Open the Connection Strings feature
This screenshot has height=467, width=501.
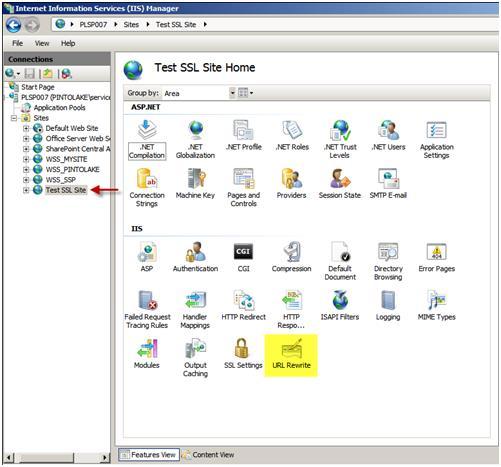click(x=147, y=188)
